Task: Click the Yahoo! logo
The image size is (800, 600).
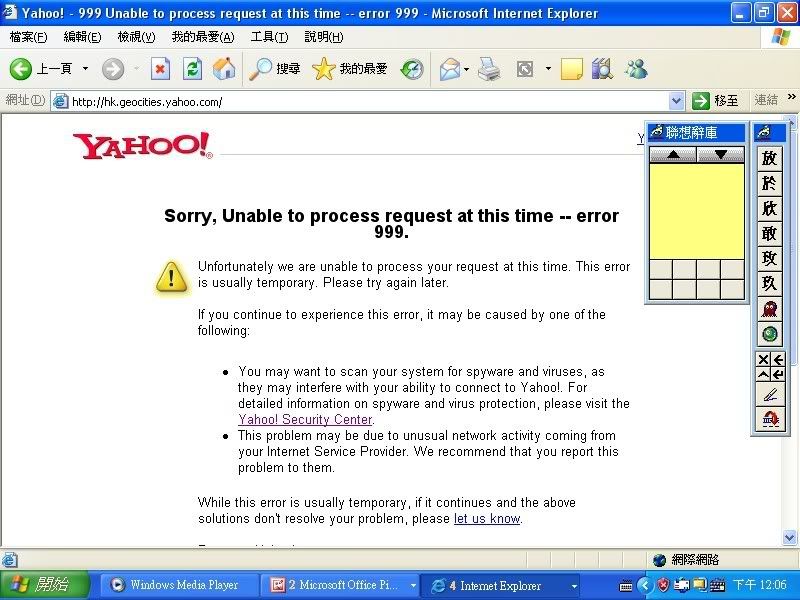Action: (142, 146)
